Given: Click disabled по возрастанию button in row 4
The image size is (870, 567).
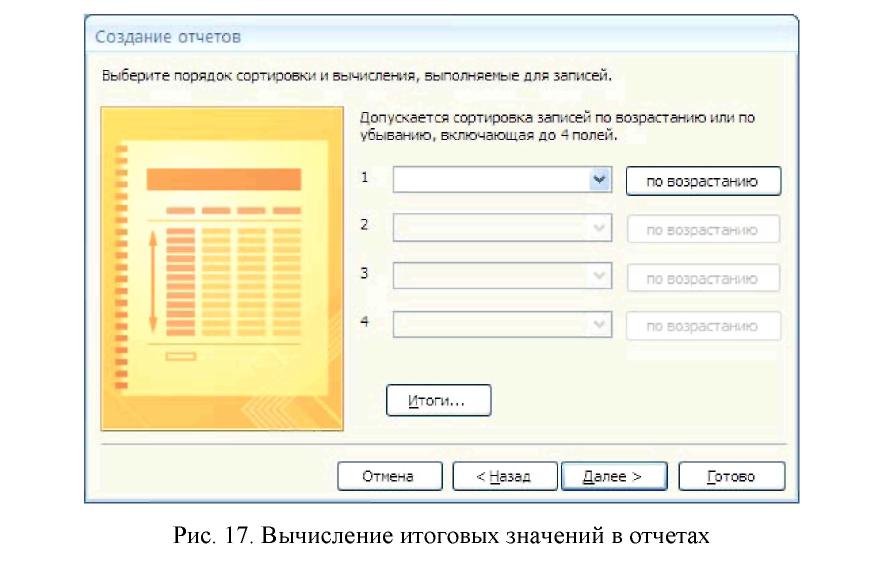Looking at the screenshot, I should pos(703,326).
